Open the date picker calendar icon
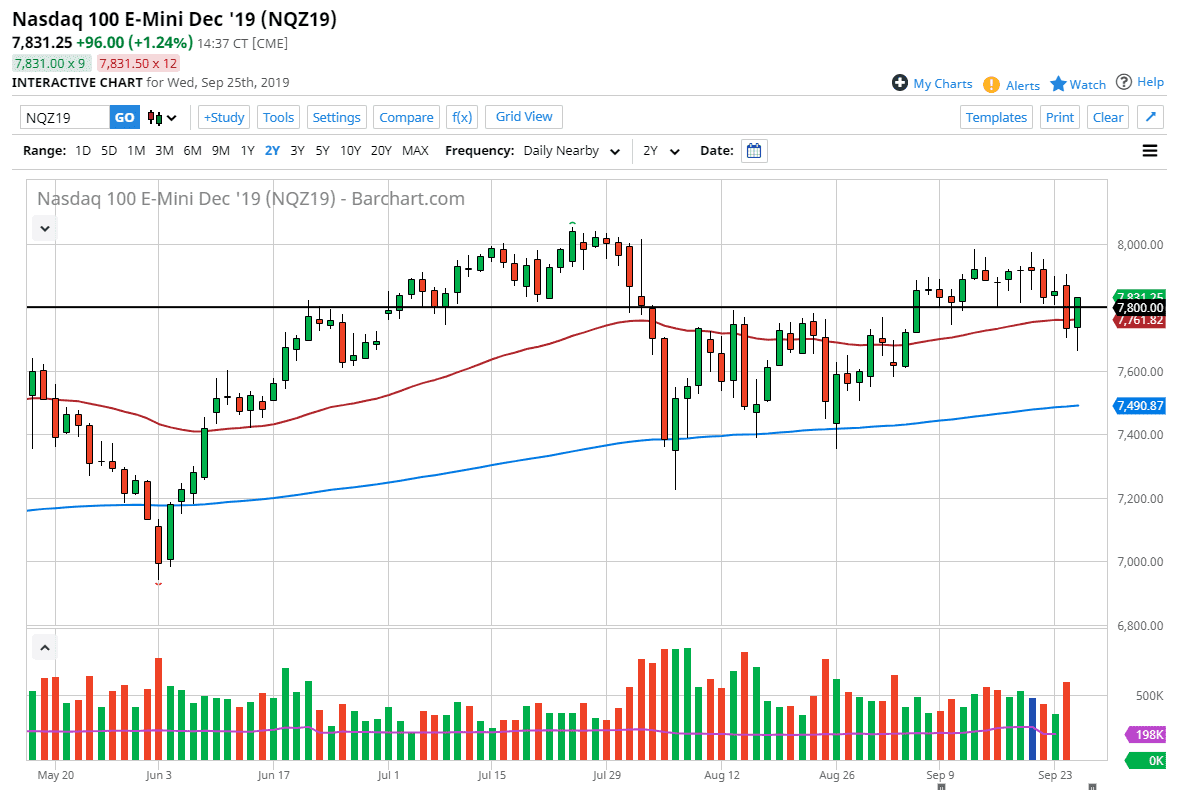The width and height of the screenshot is (1188, 790). tap(753, 150)
